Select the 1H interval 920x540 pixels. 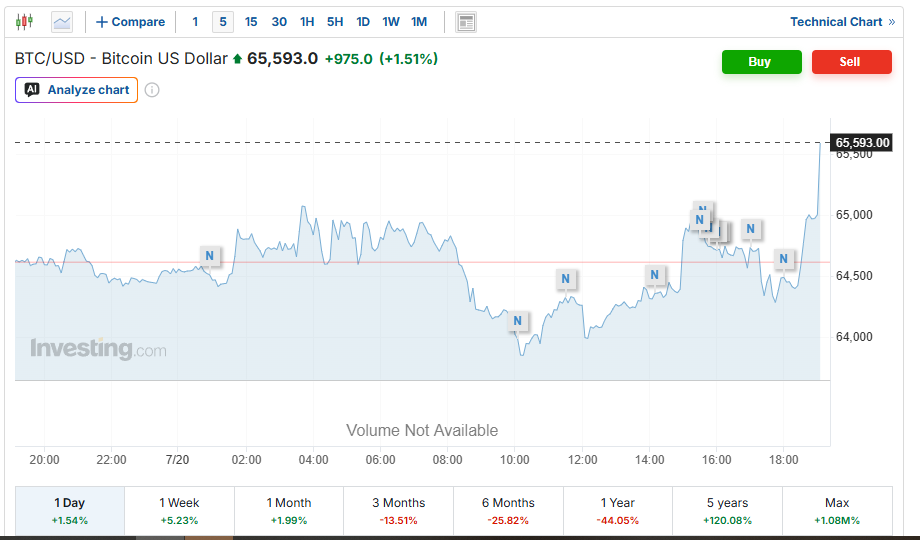[x=307, y=22]
